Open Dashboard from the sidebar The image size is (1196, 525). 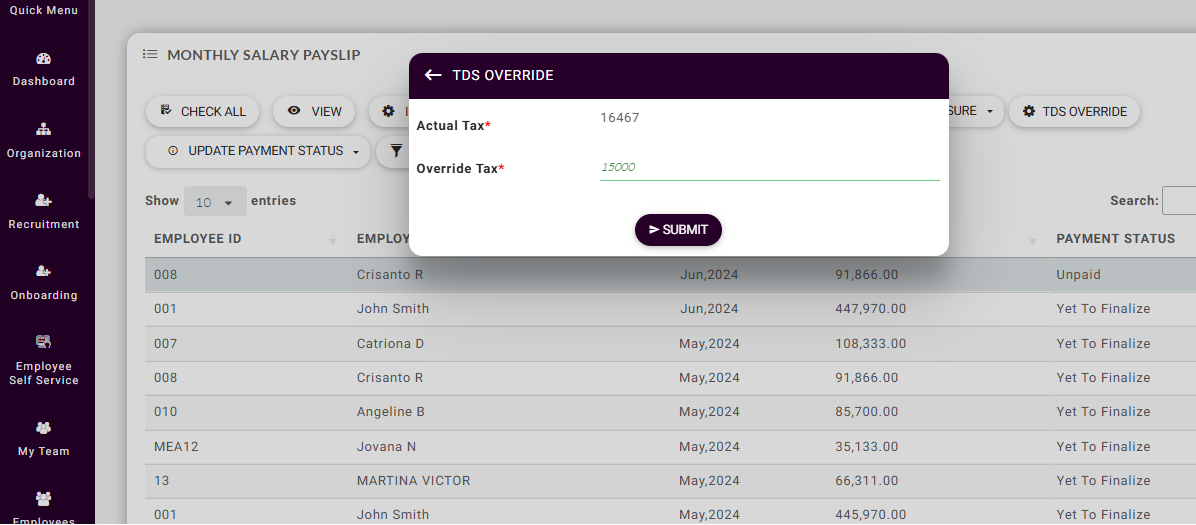(x=44, y=69)
